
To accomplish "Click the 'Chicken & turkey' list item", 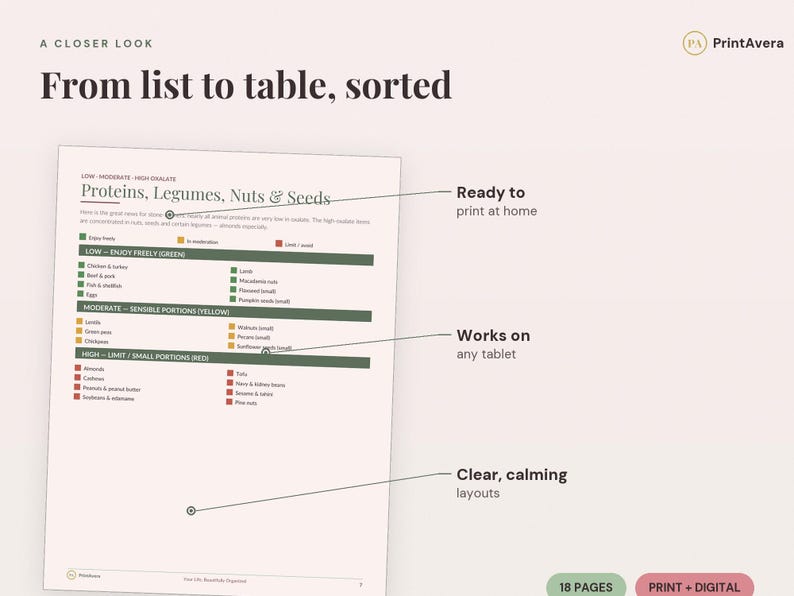I will tap(103, 266).
